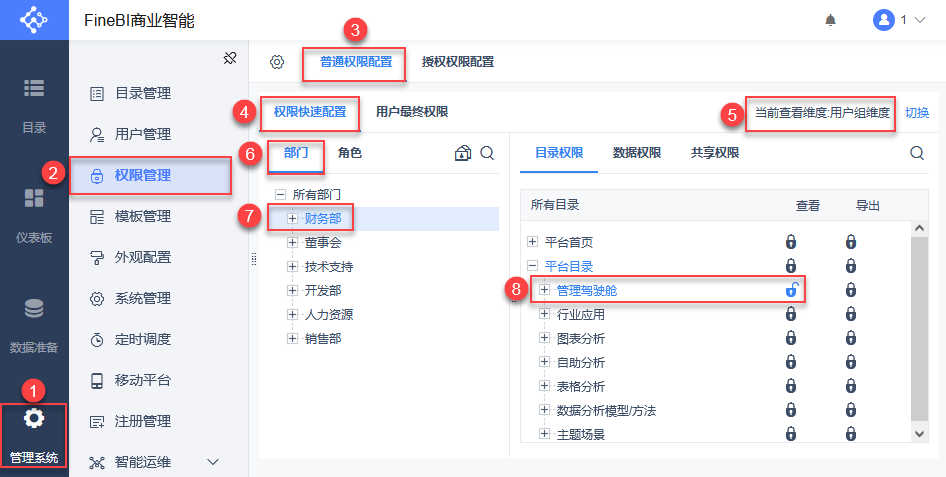Click the gear icon beside 普通权限配置

coord(277,62)
